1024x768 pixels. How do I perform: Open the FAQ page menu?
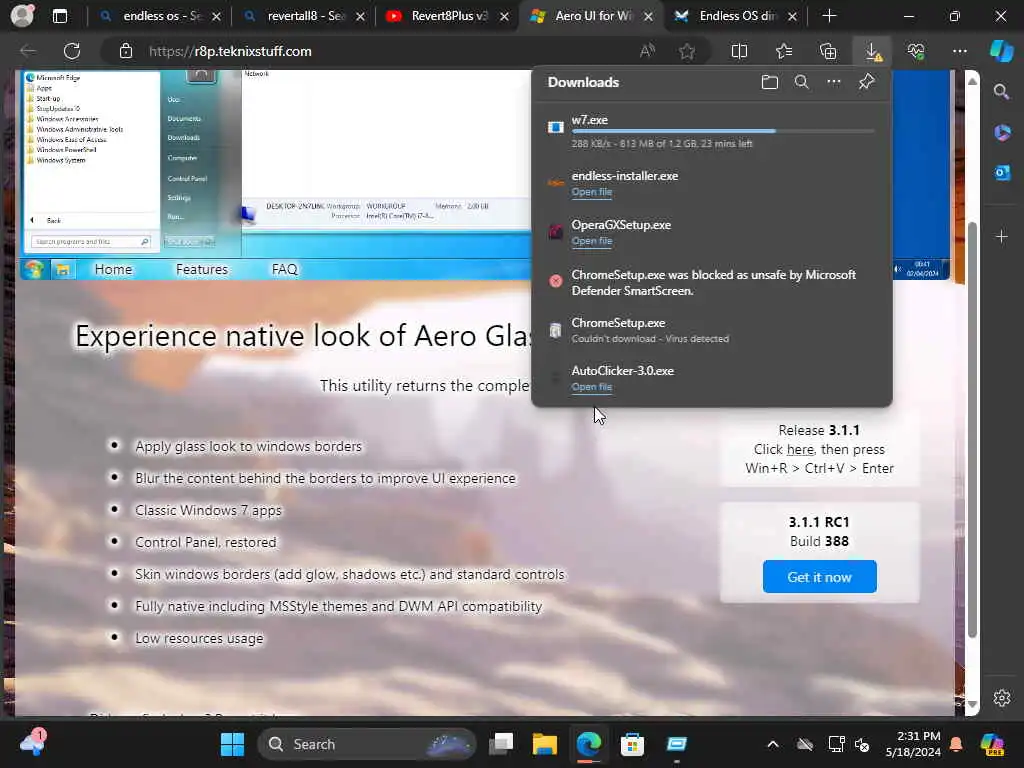pos(284,269)
